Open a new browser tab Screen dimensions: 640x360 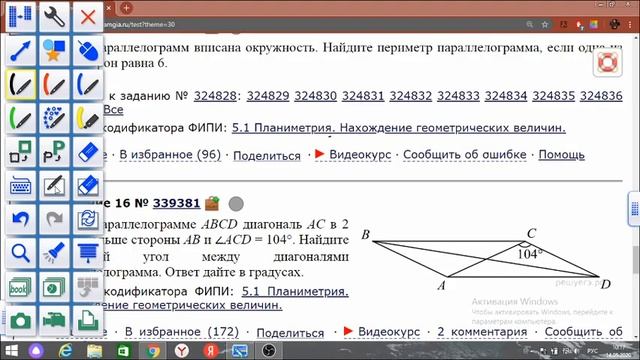click(x=127, y=7)
